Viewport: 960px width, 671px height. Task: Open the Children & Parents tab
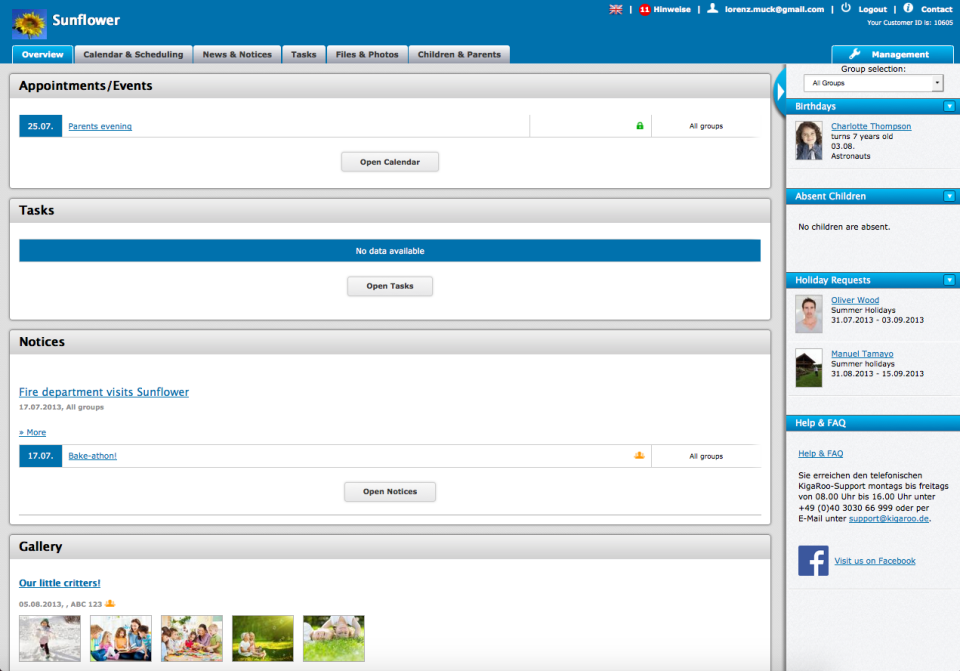[459, 54]
